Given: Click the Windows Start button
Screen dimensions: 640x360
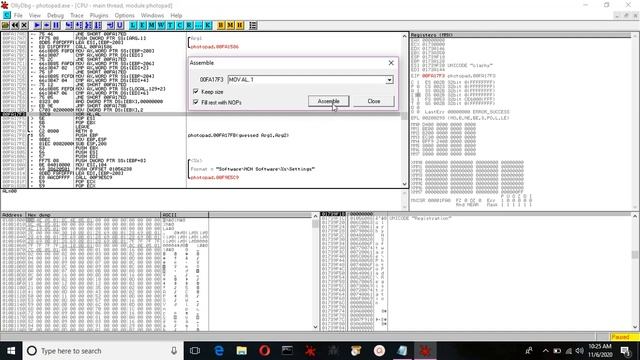Looking at the screenshot, I should [x=11, y=351].
